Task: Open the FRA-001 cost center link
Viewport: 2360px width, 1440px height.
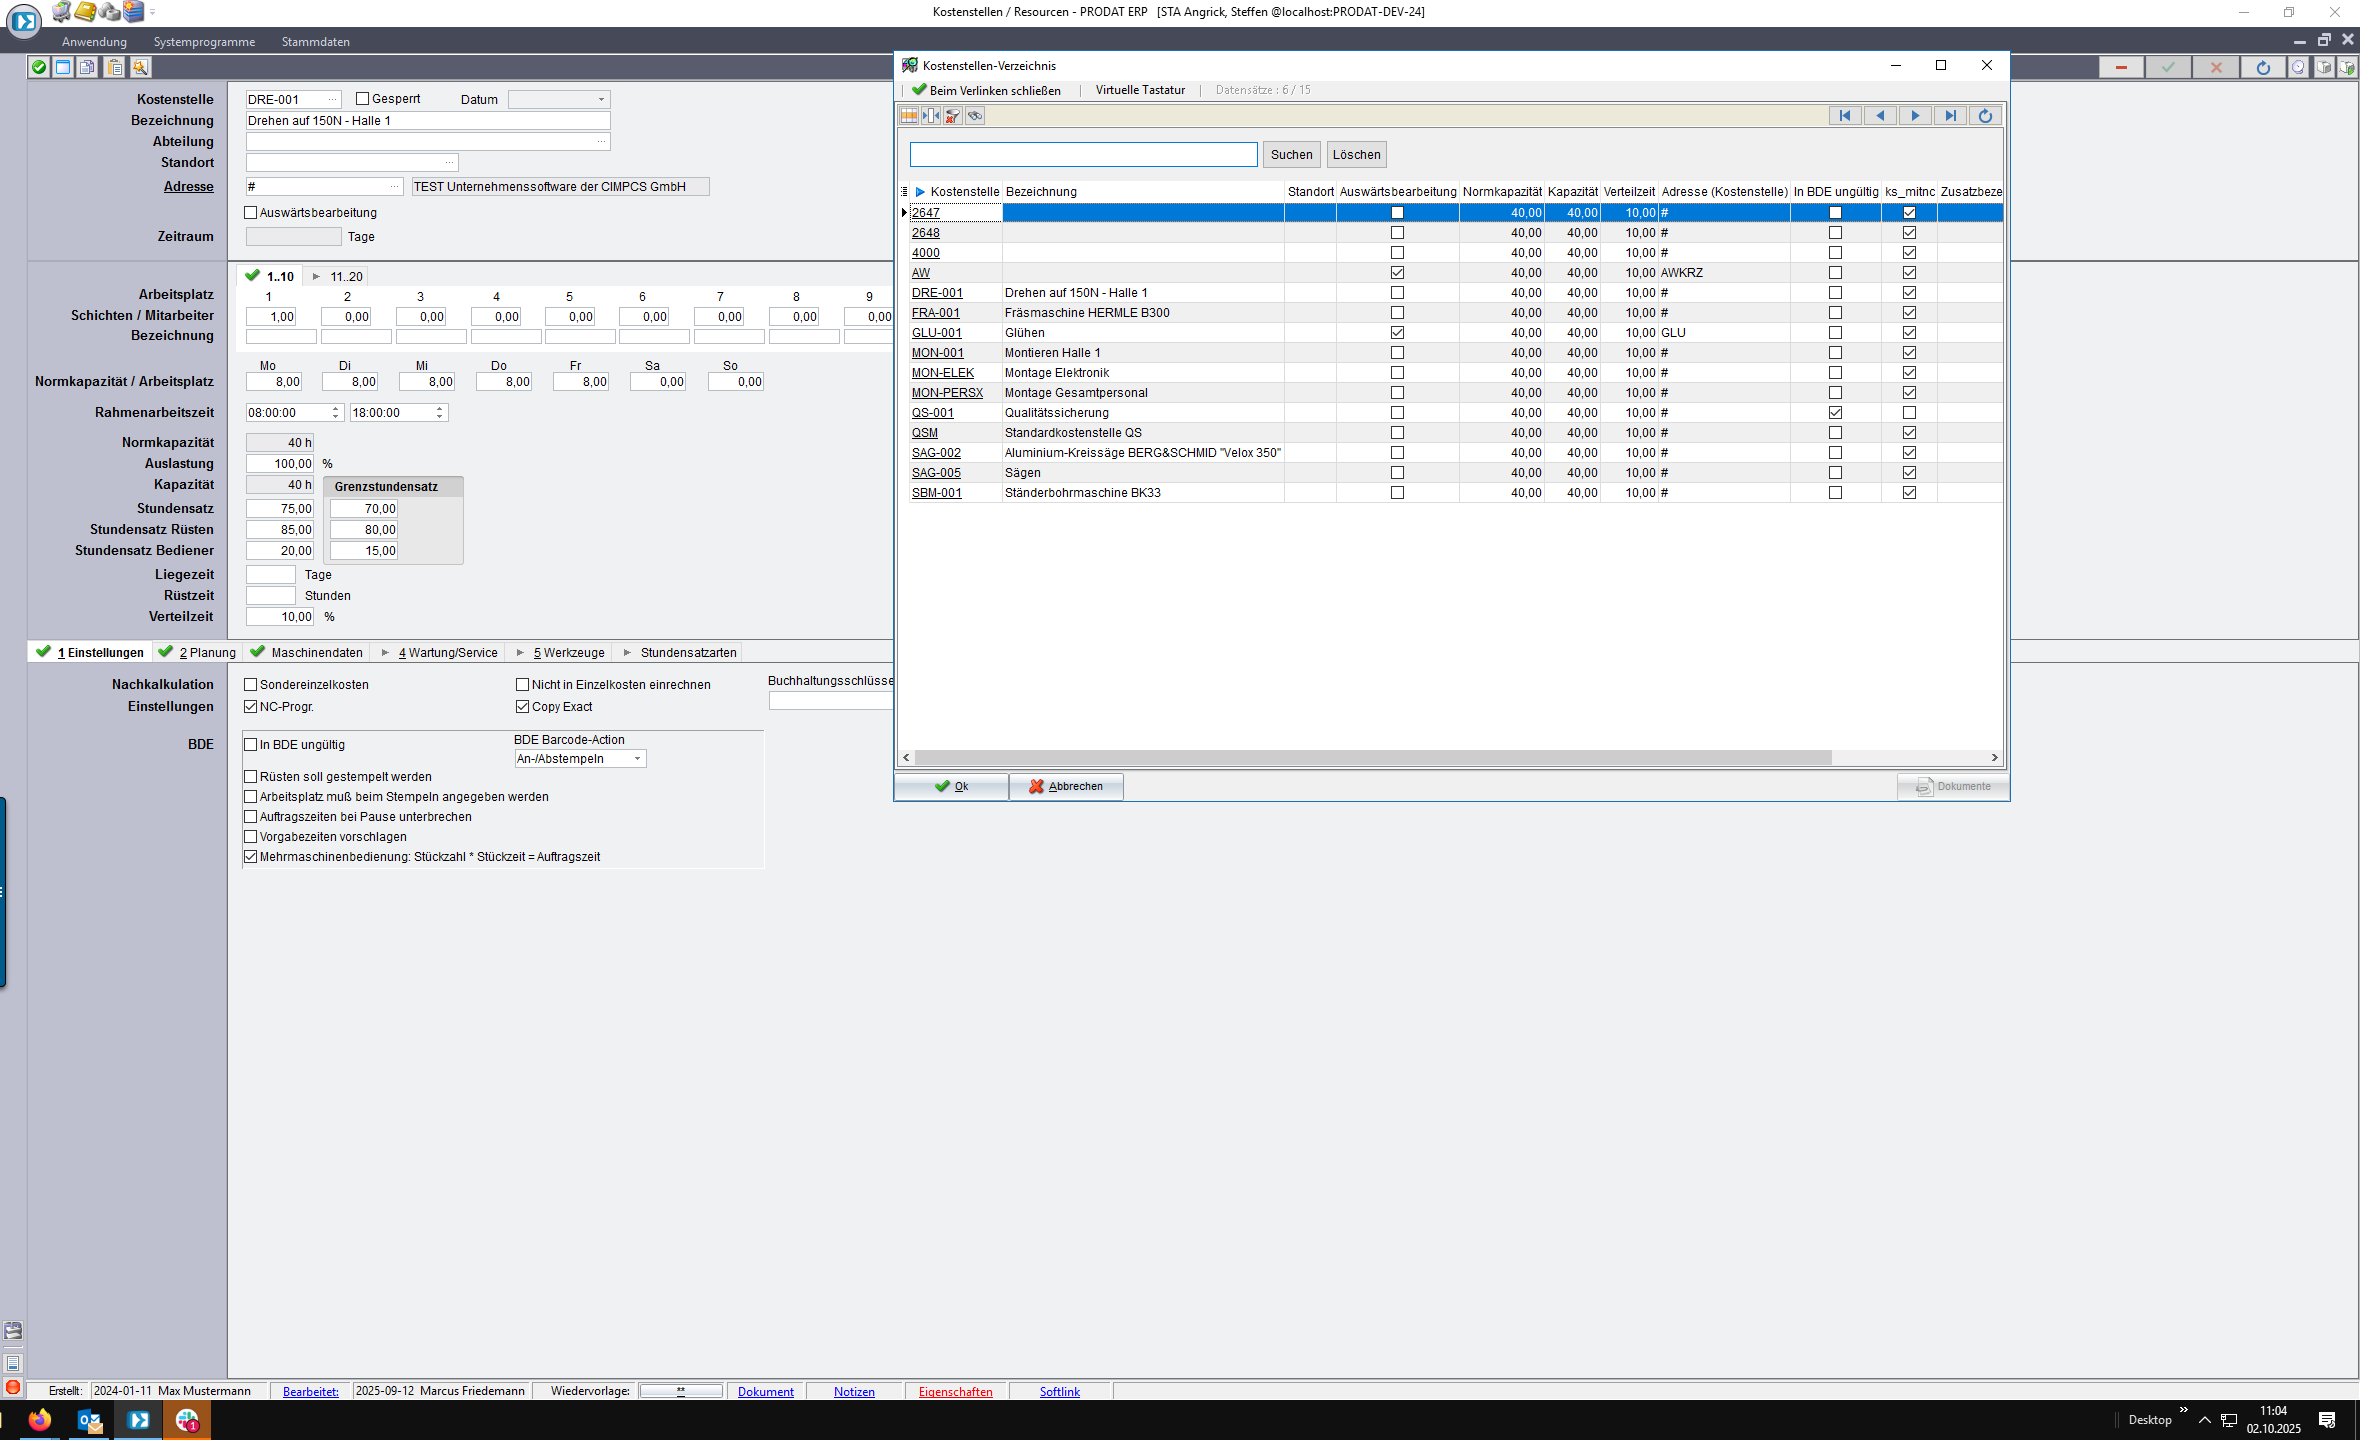Action: [x=935, y=313]
